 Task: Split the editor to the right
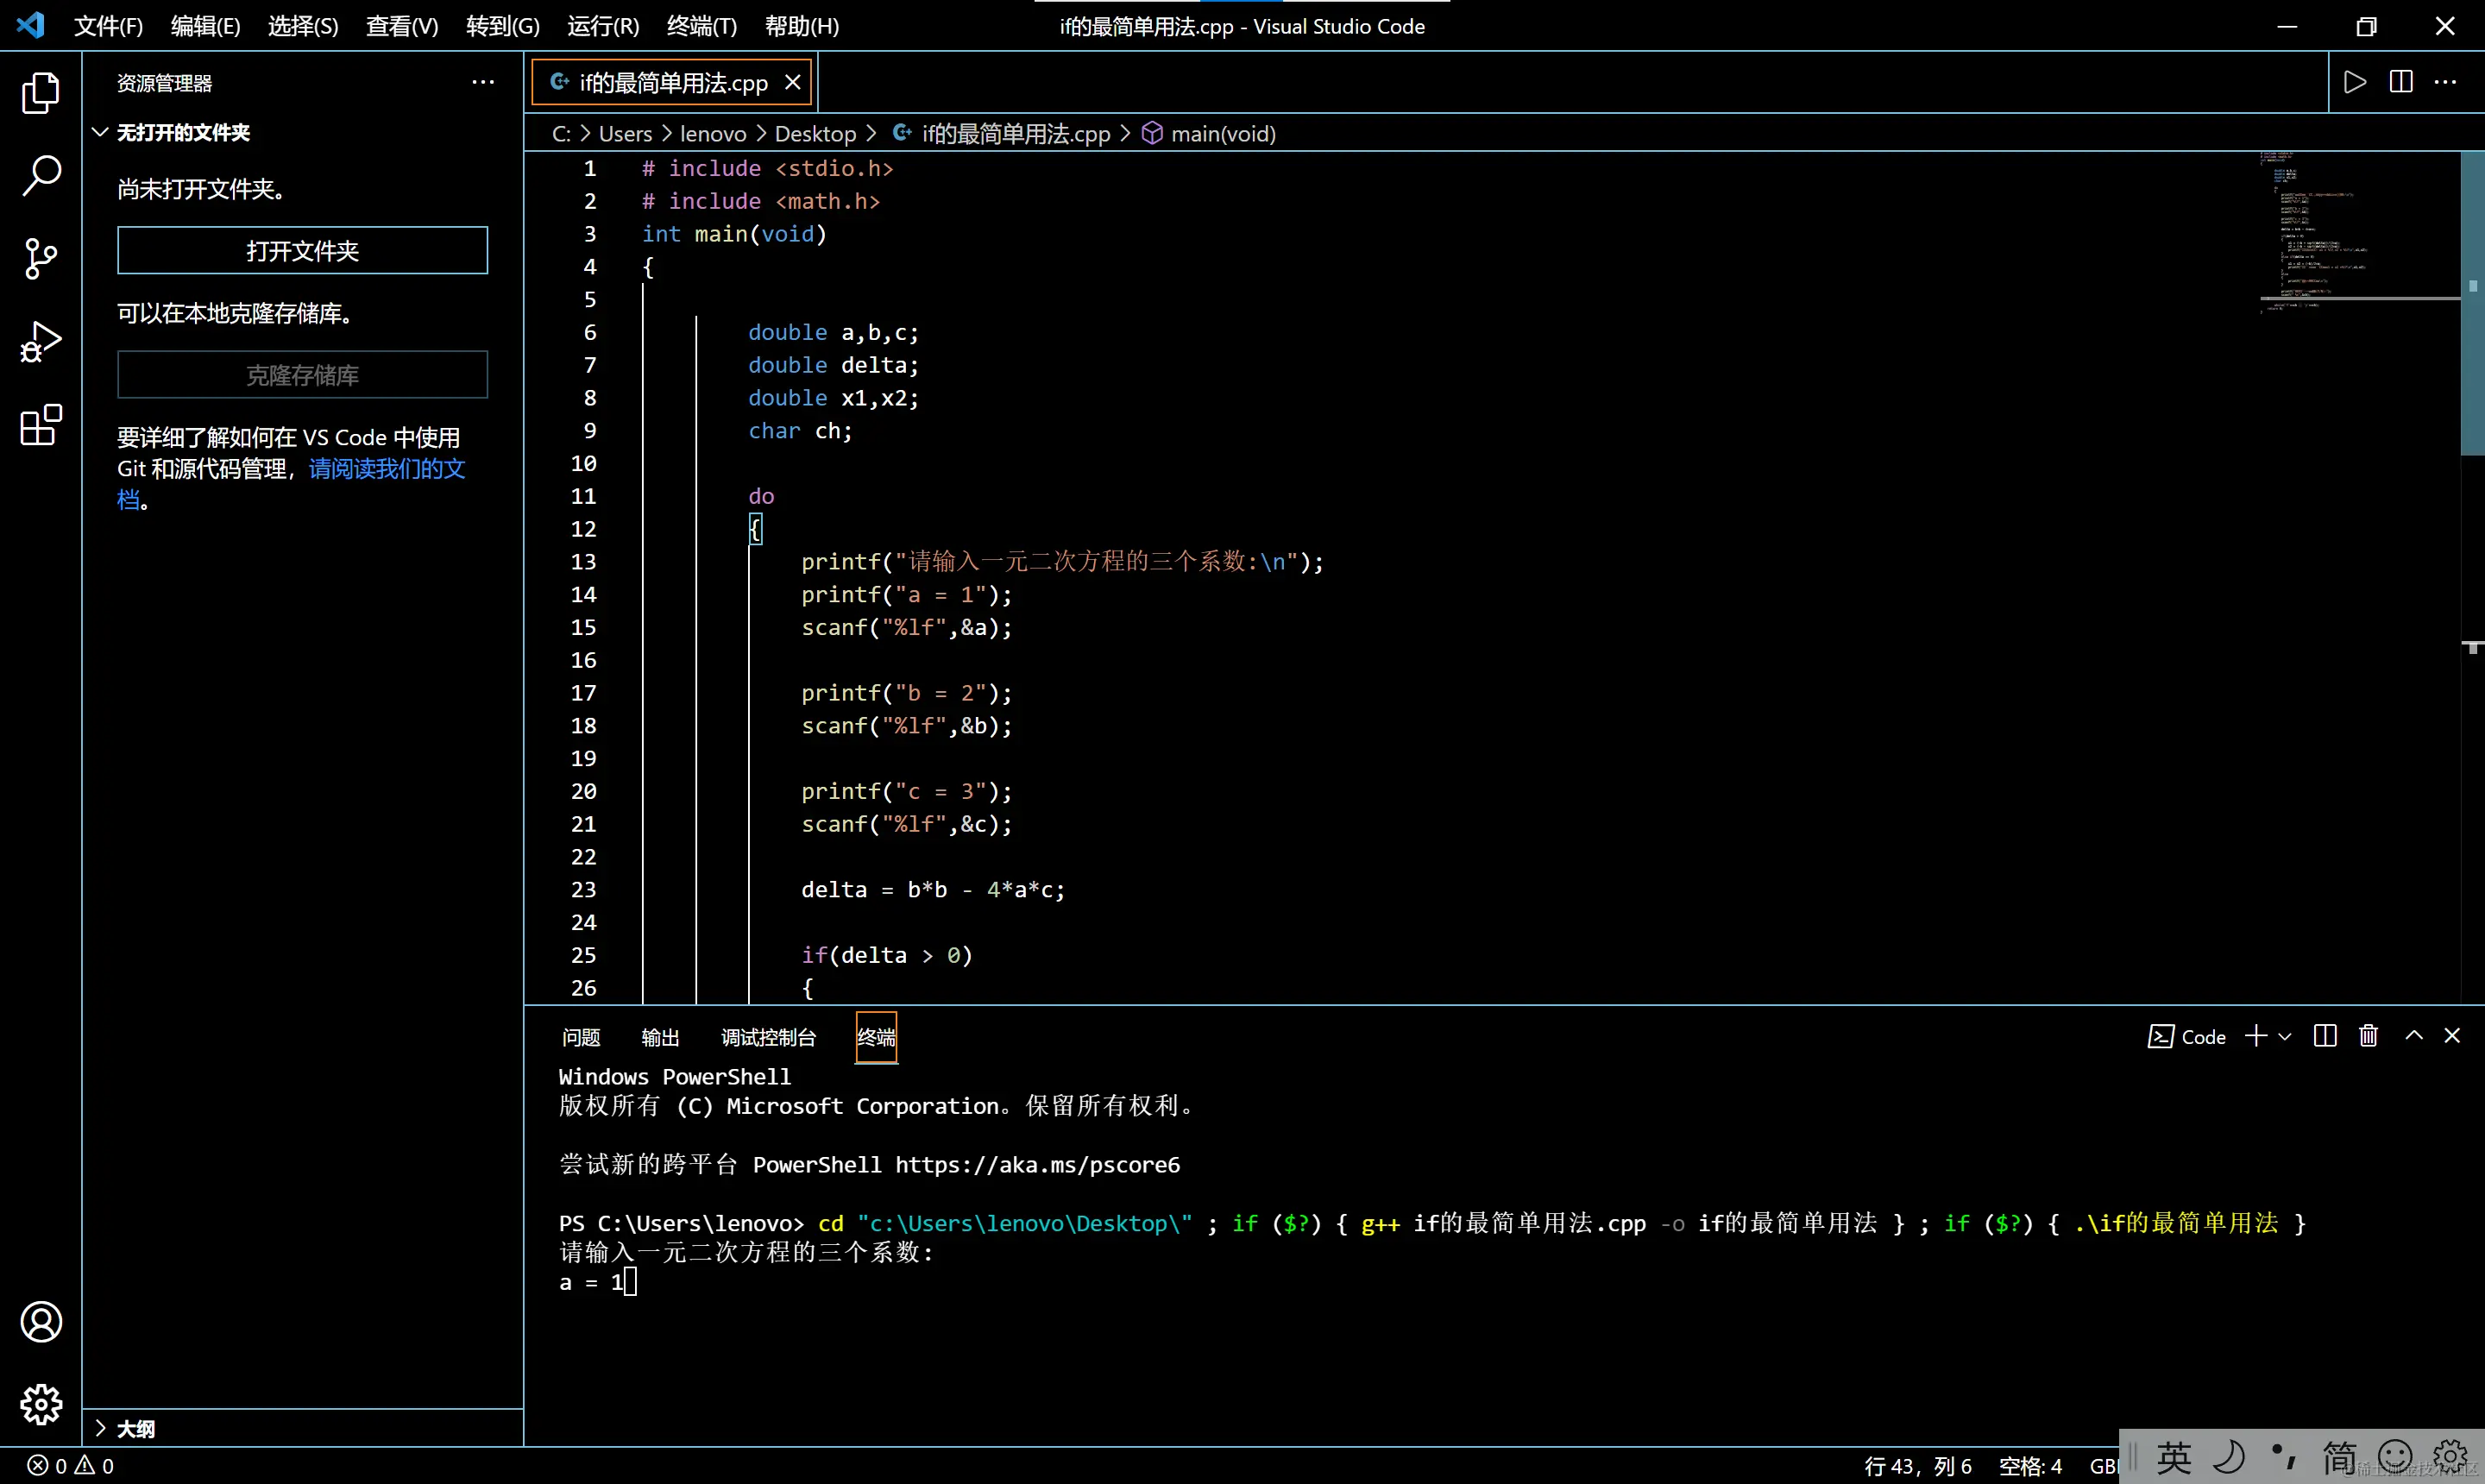2401,82
